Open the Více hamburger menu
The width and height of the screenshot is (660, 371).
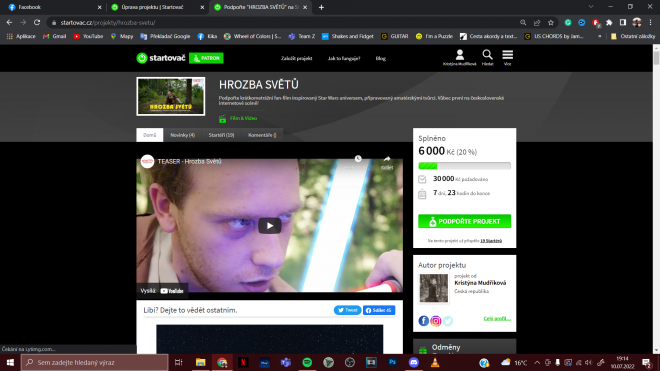coord(508,57)
